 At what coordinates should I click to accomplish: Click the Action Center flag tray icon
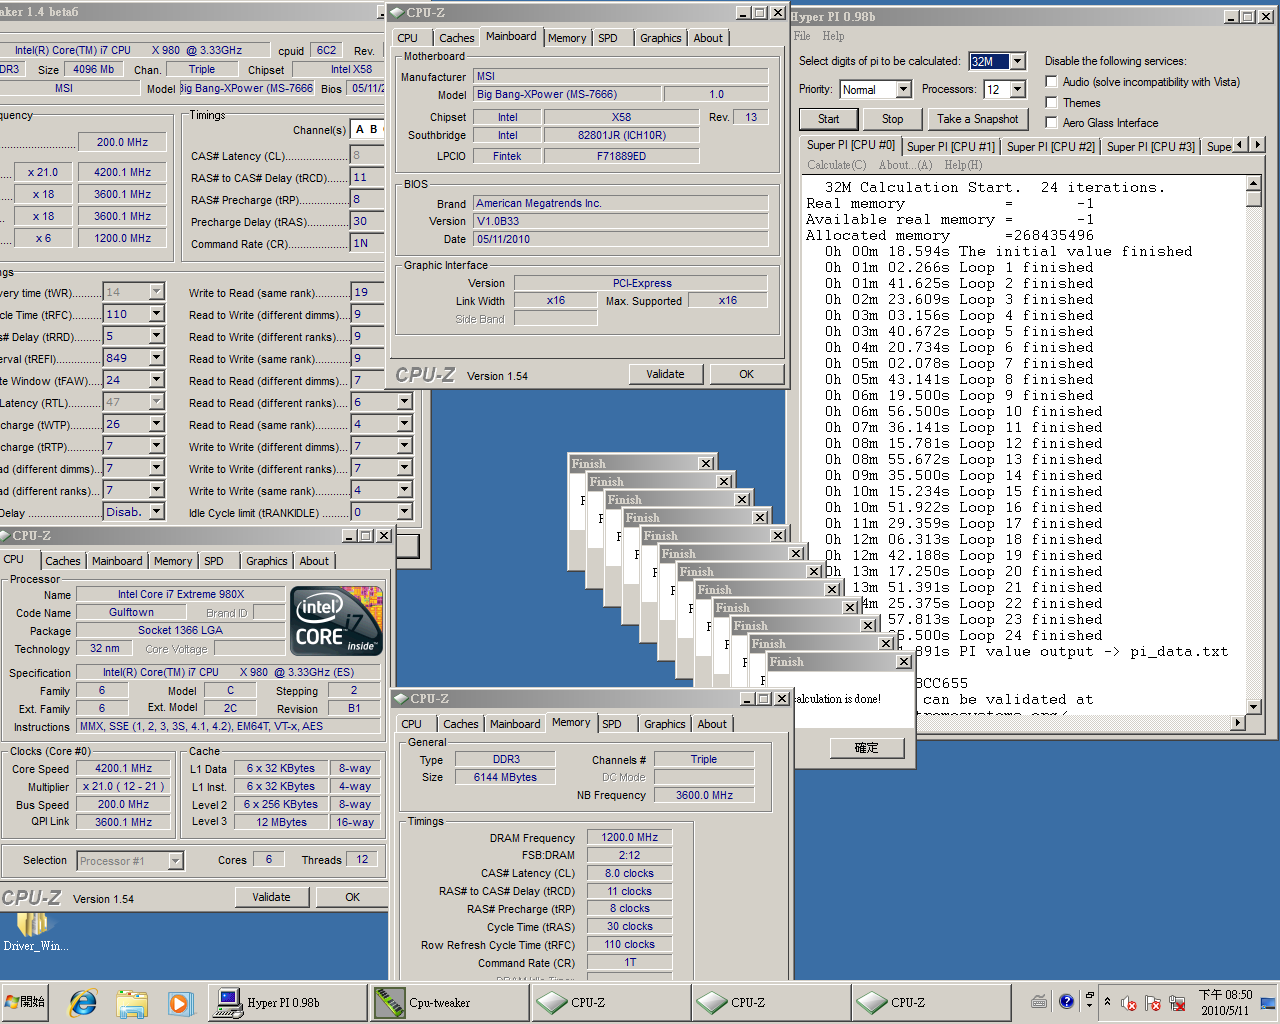1153,1002
